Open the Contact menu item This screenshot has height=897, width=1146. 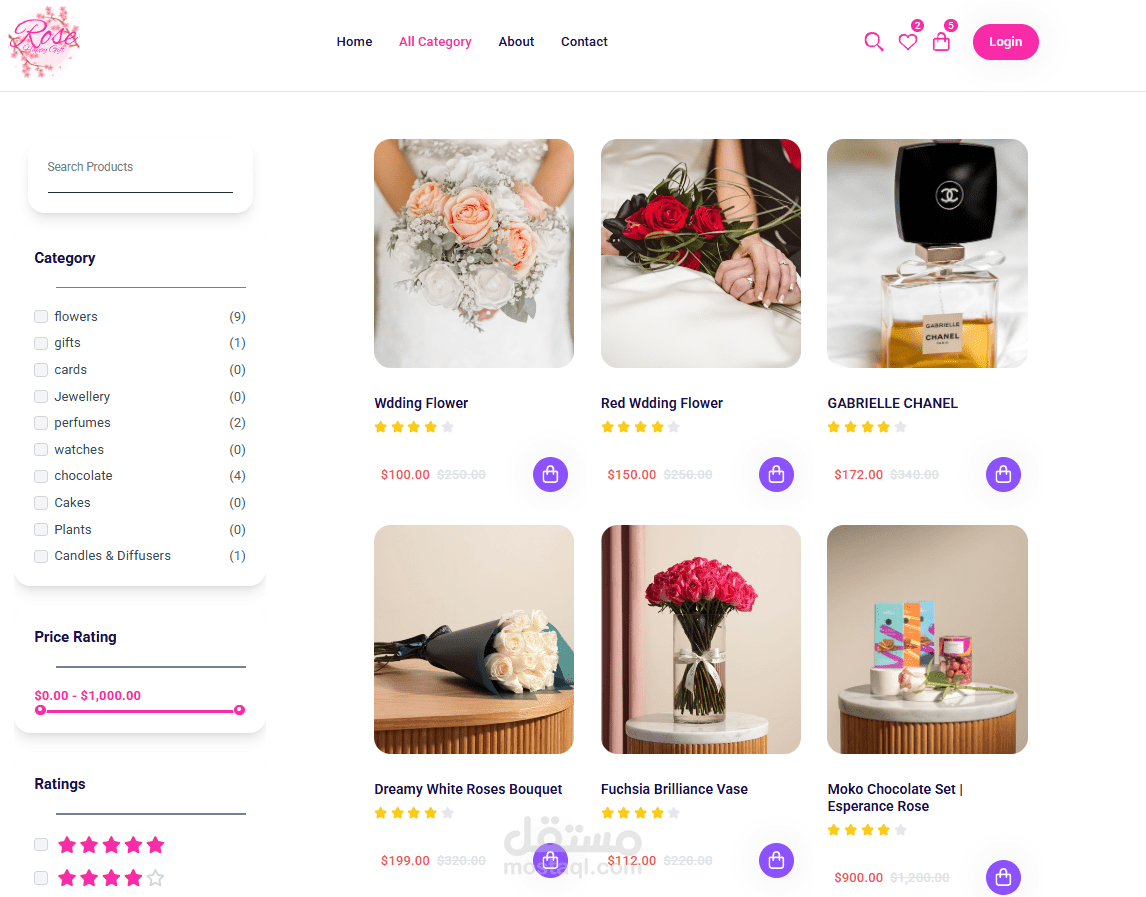(x=584, y=42)
